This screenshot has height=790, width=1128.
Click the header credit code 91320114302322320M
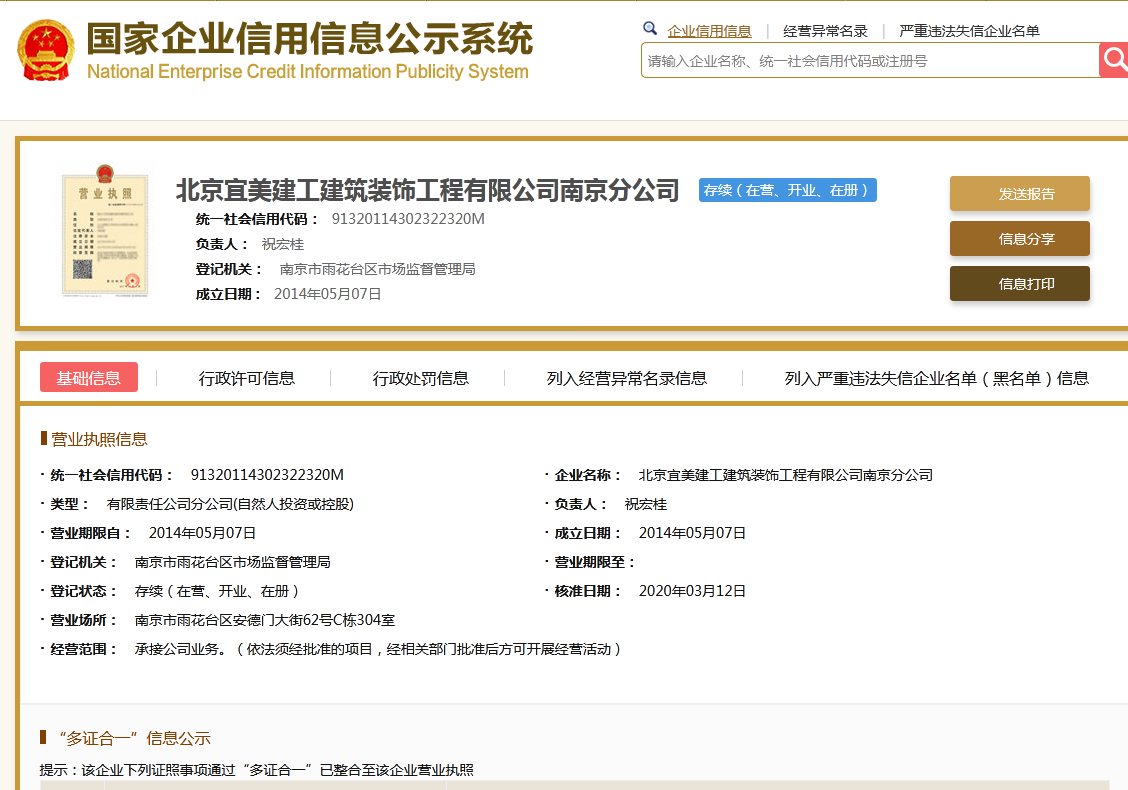tap(408, 219)
